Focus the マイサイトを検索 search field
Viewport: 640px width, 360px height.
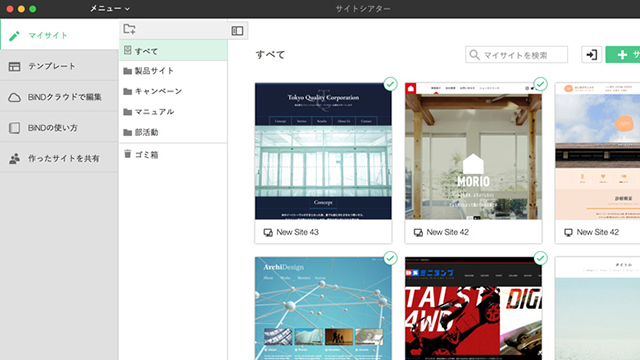click(x=516, y=55)
